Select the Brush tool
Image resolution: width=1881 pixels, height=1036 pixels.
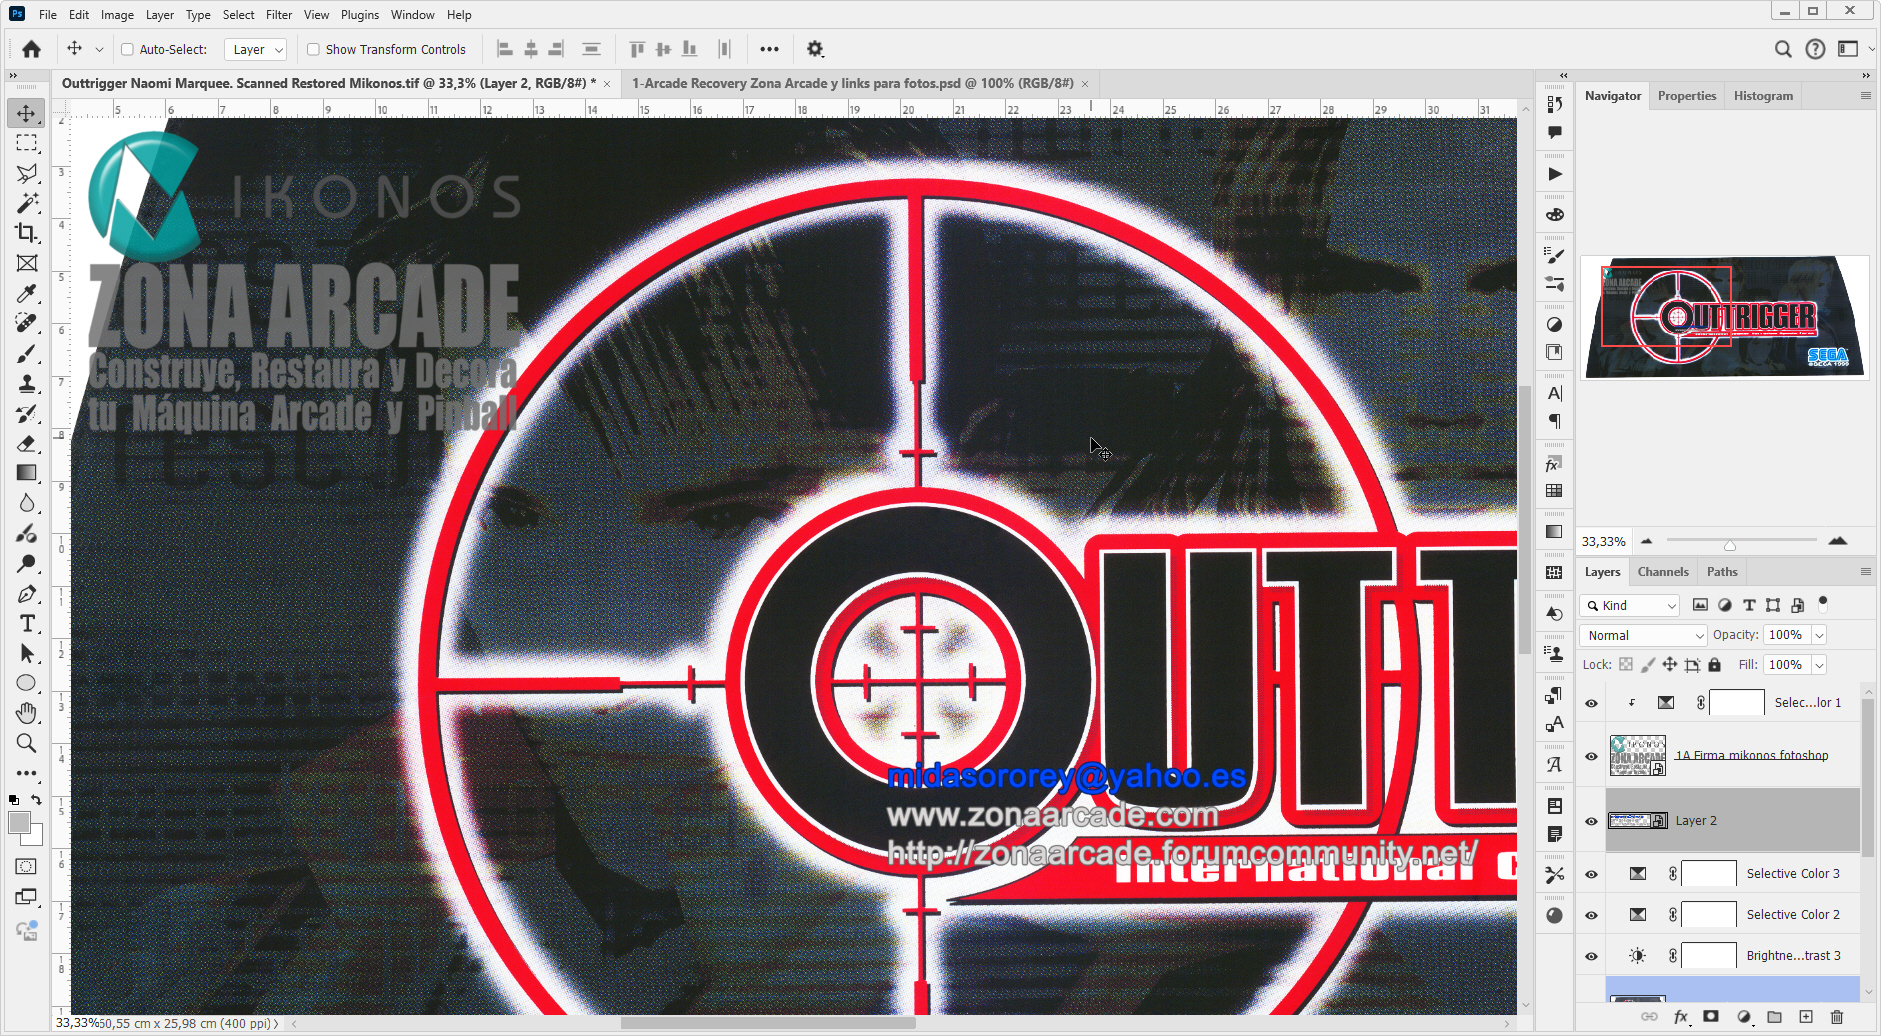coord(27,354)
